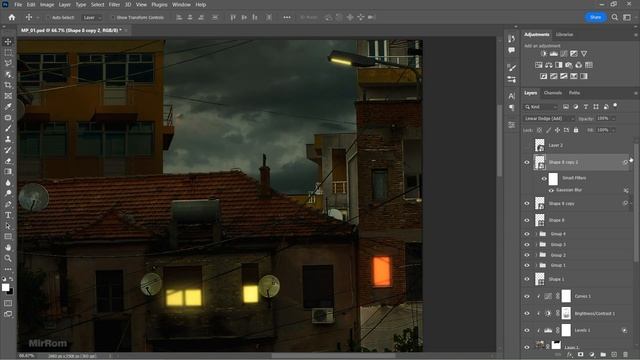Select the Crop tool
The height and width of the screenshot is (360, 640).
(8, 85)
